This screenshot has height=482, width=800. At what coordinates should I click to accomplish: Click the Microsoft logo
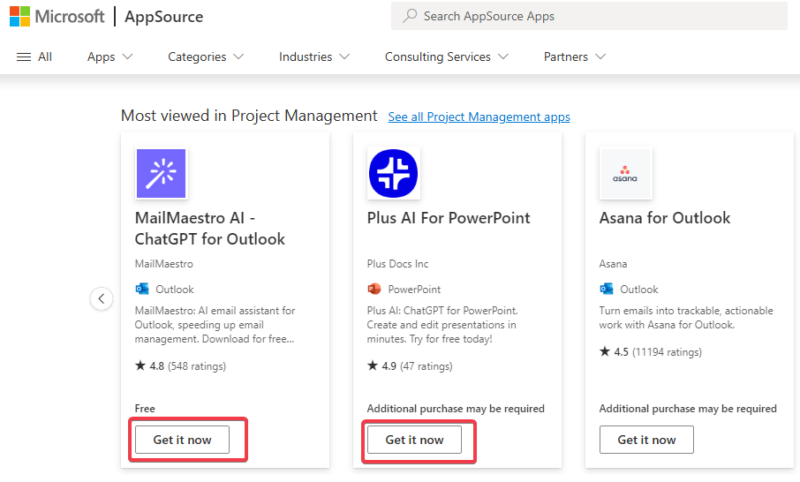(x=57, y=16)
